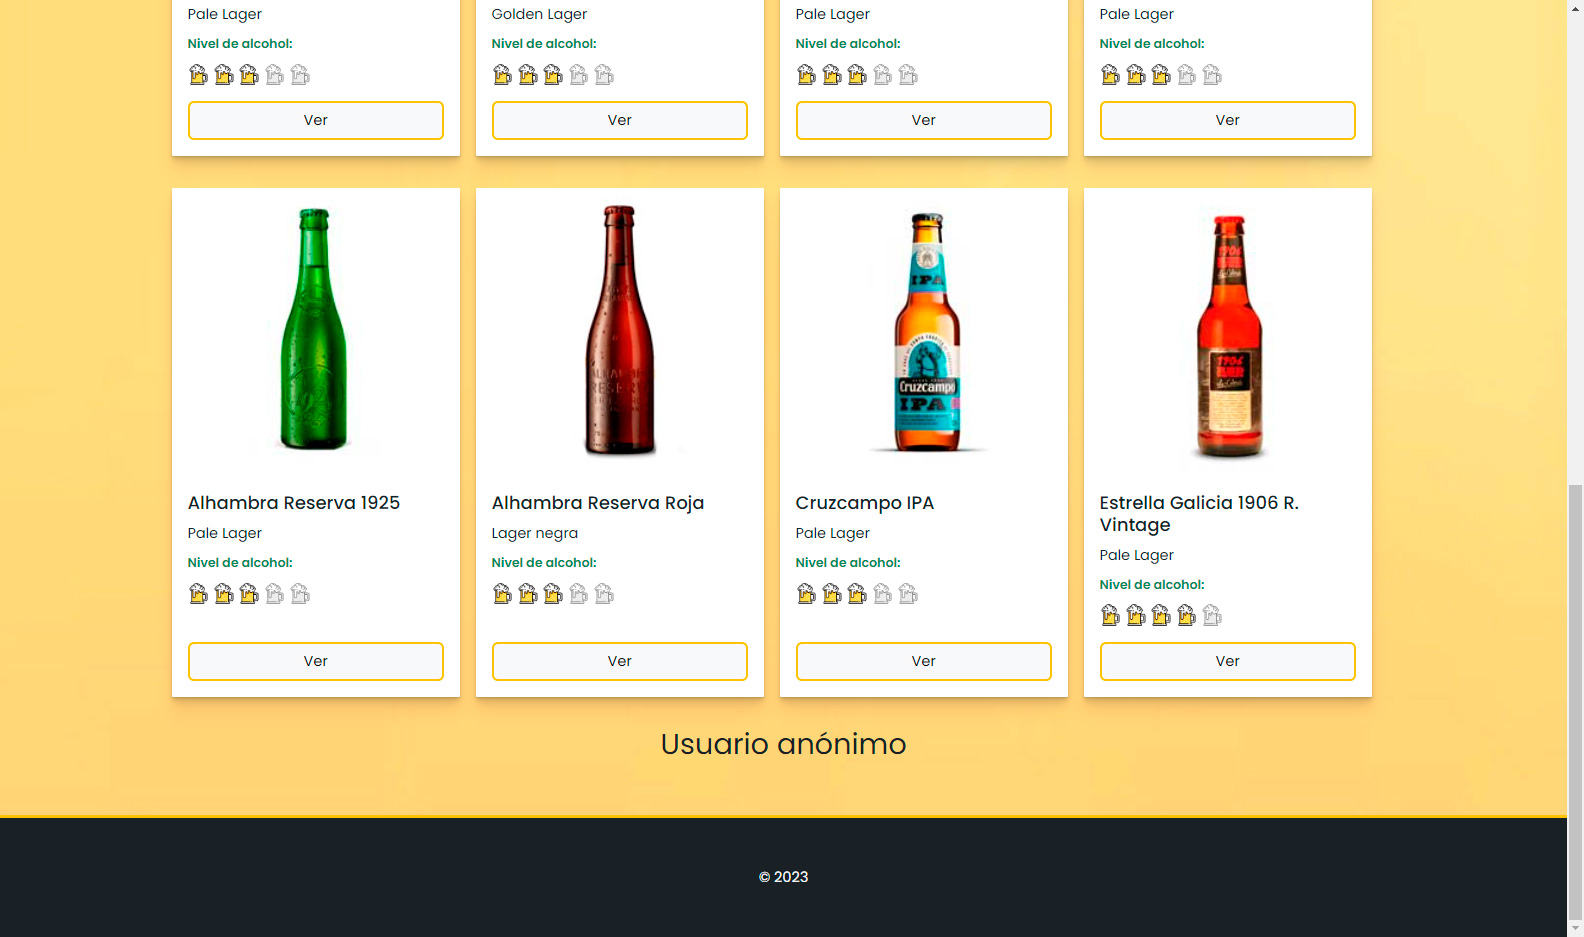
Task: Click first beer mug icon under Cruzcampo IPA
Action: [x=807, y=594]
